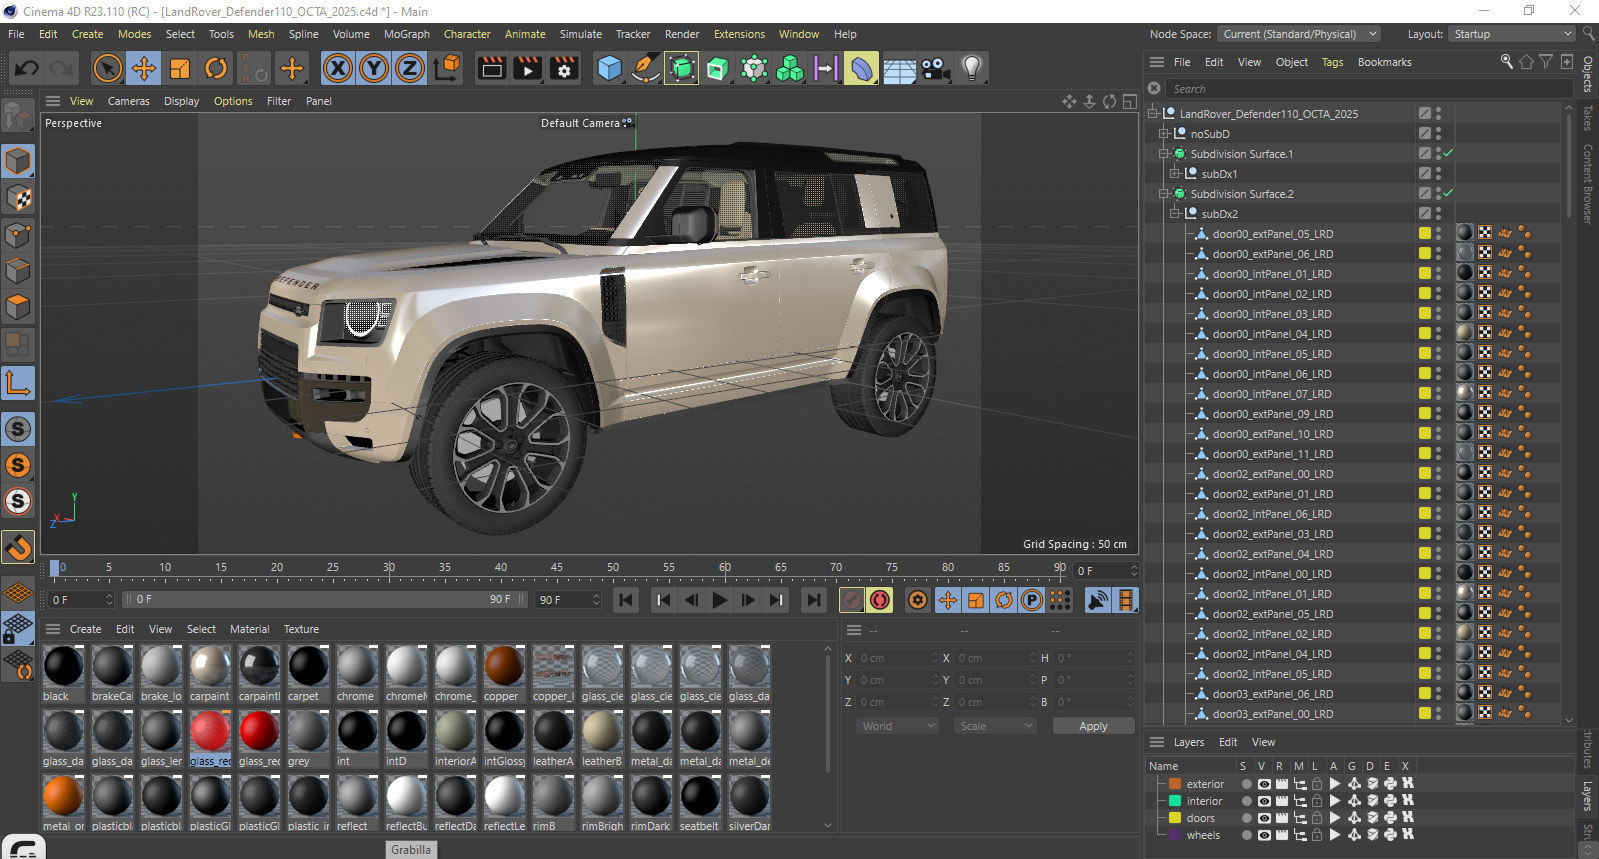Open the Scale mode dropdown
This screenshot has width=1599, height=859.
[x=995, y=726]
